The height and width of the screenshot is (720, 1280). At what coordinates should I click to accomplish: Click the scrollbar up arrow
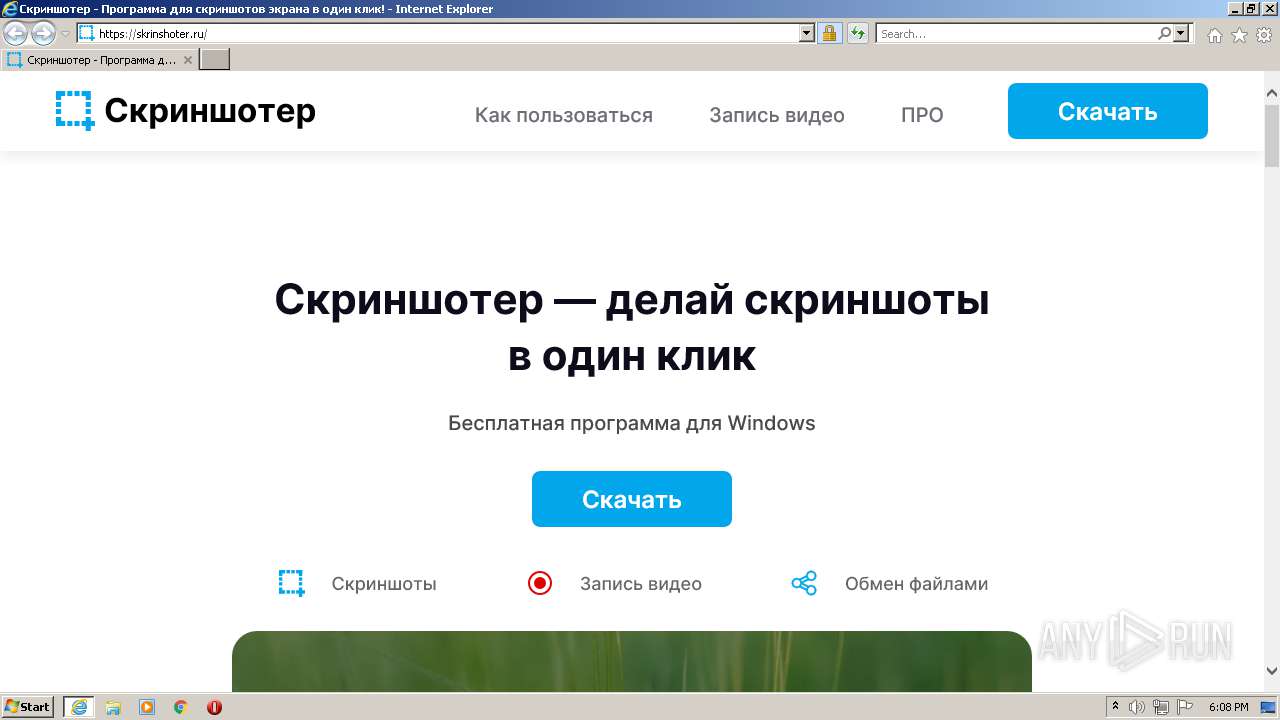(x=1272, y=94)
